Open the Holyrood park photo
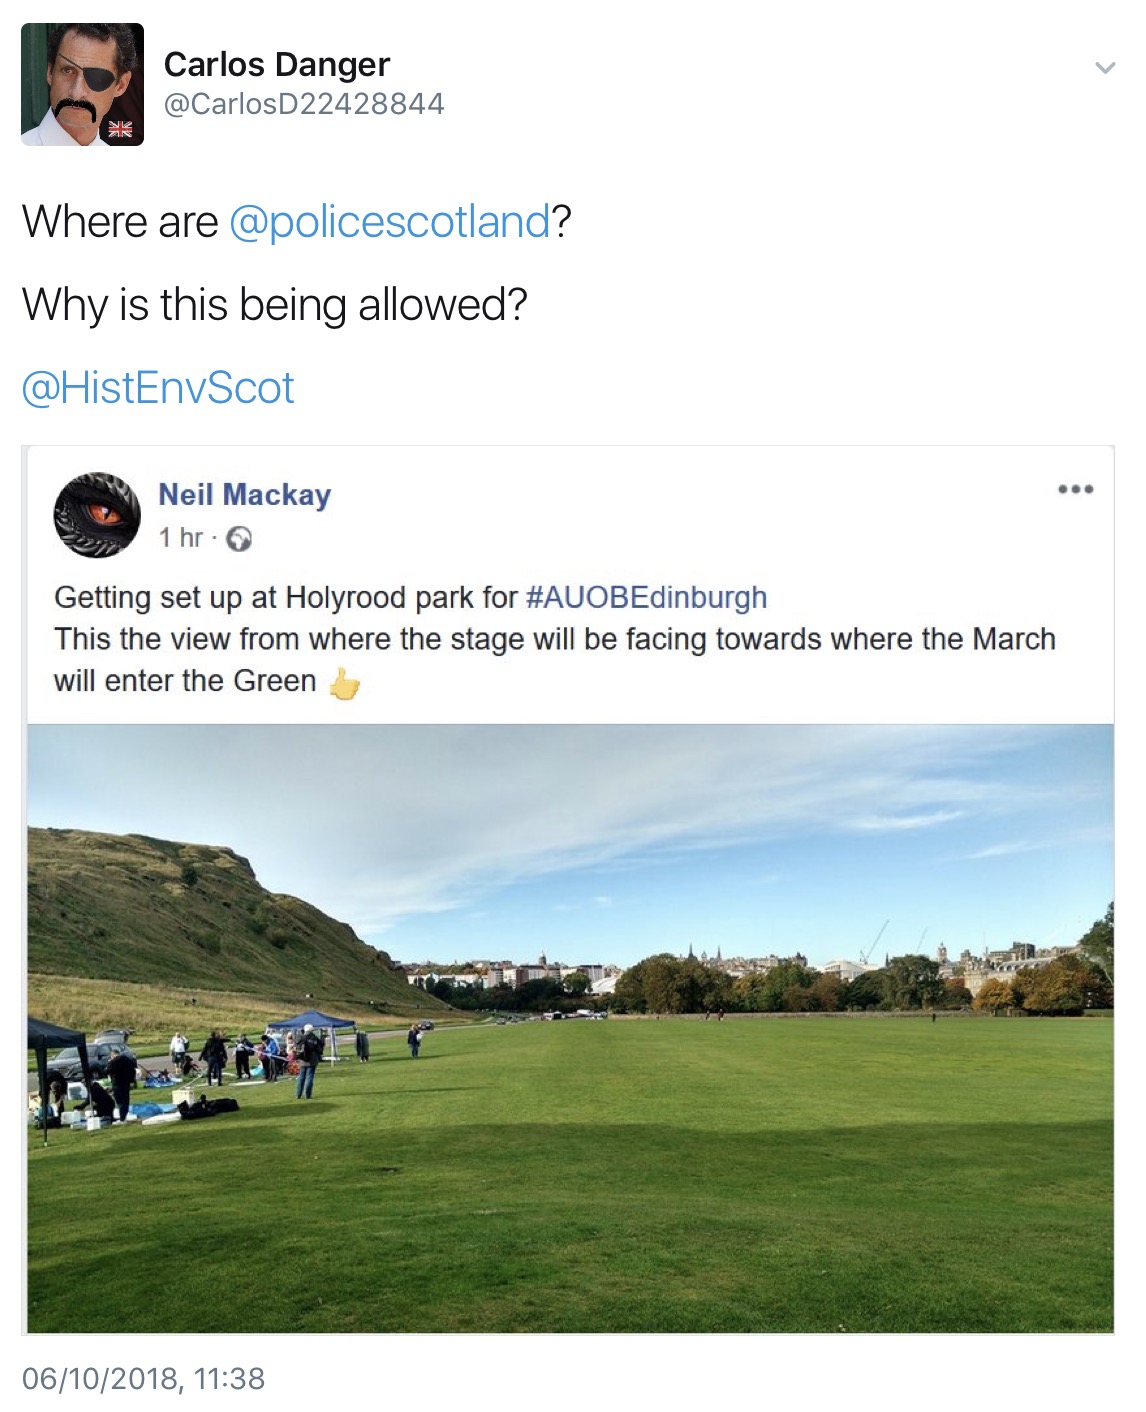The width and height of the screenshot is (1146, 1412). [x=570, y=1029]
